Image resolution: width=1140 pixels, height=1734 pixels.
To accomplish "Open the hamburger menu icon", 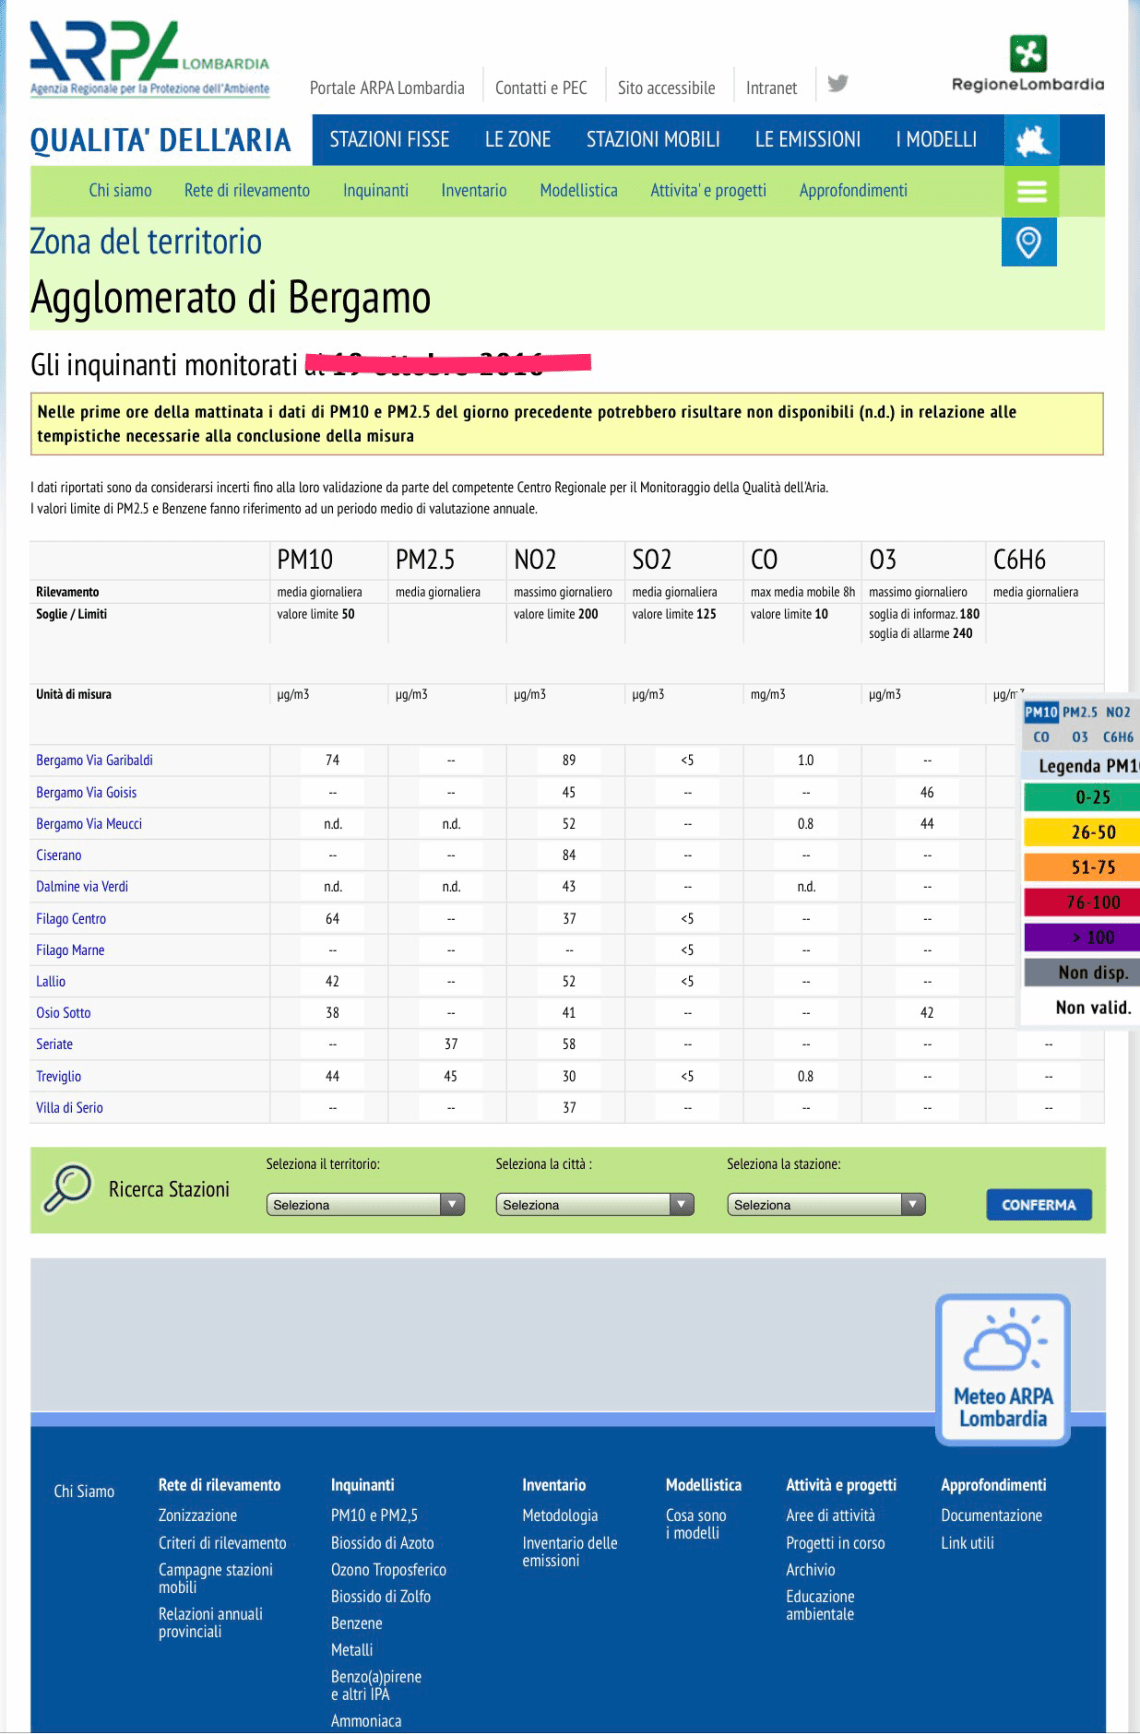I will click(1031, 191).
